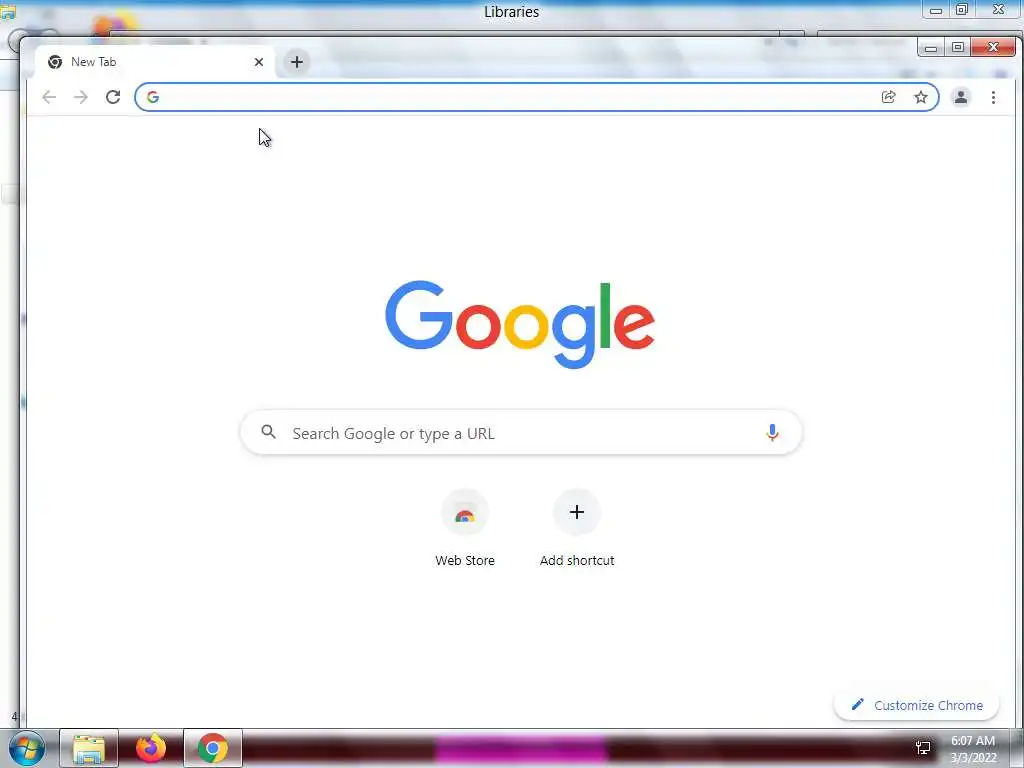1024x768 pixels.
Task: Go back using the back arrow
Action: 49,97
